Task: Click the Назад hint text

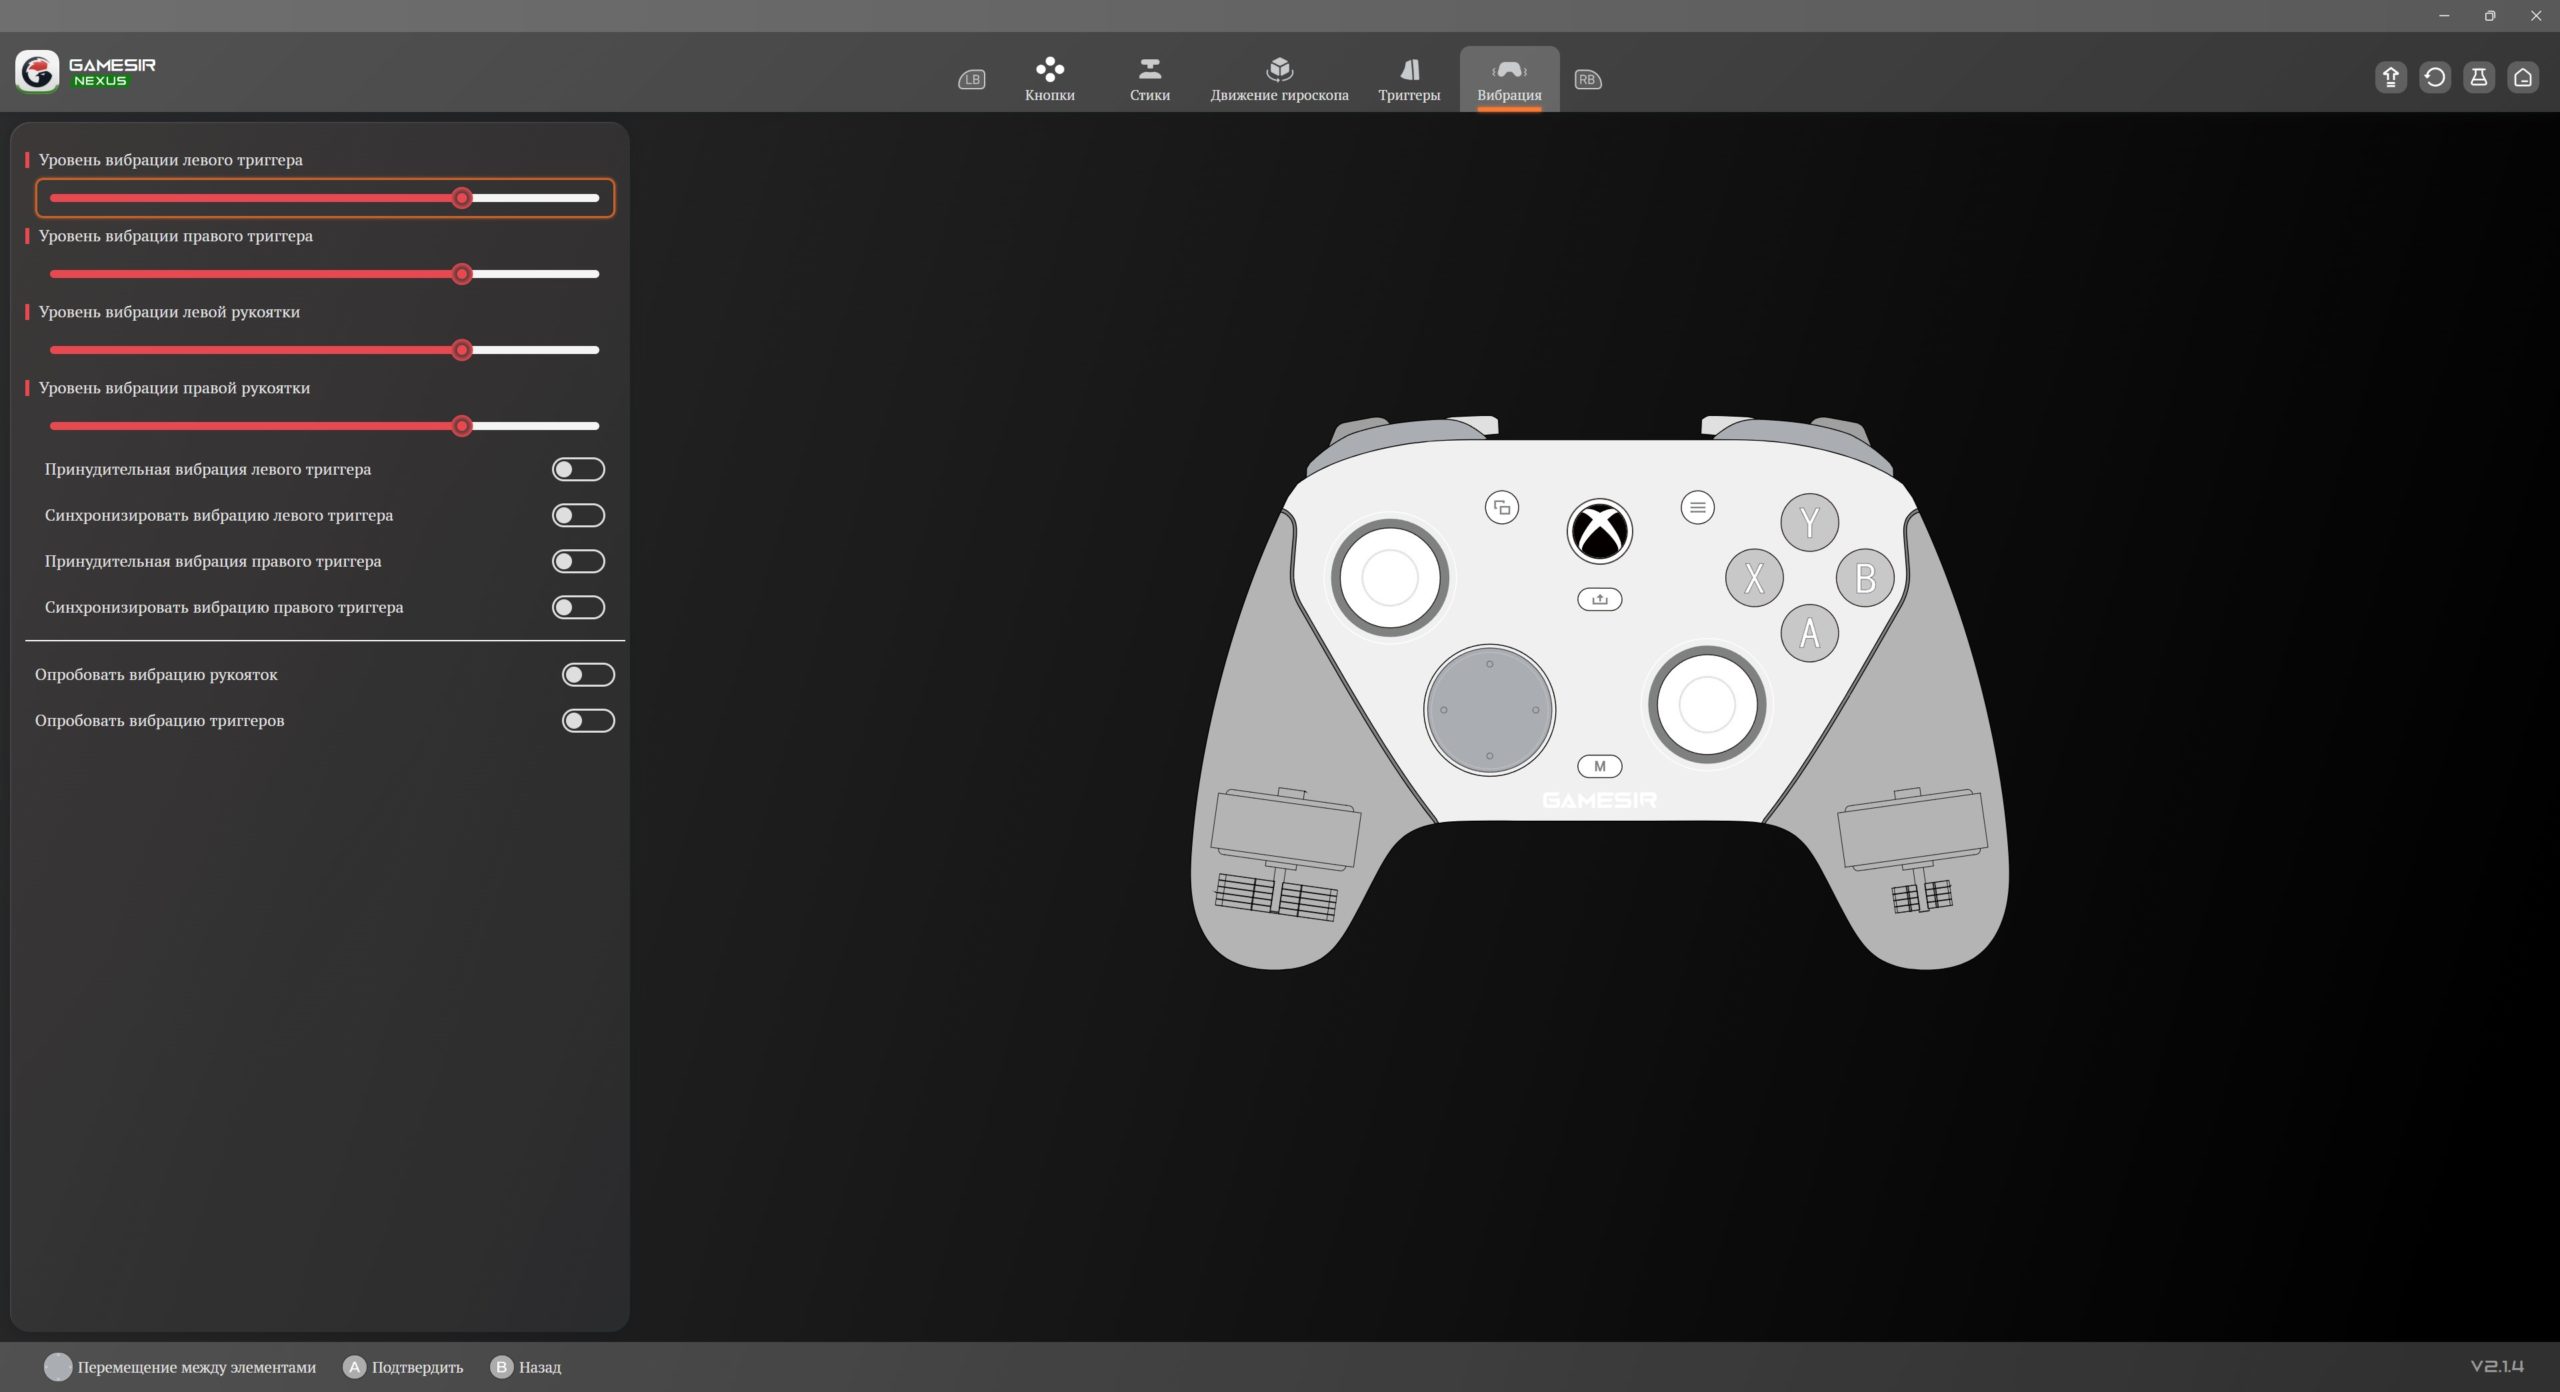Action: pyautogui.click(x=540, y=1367)
